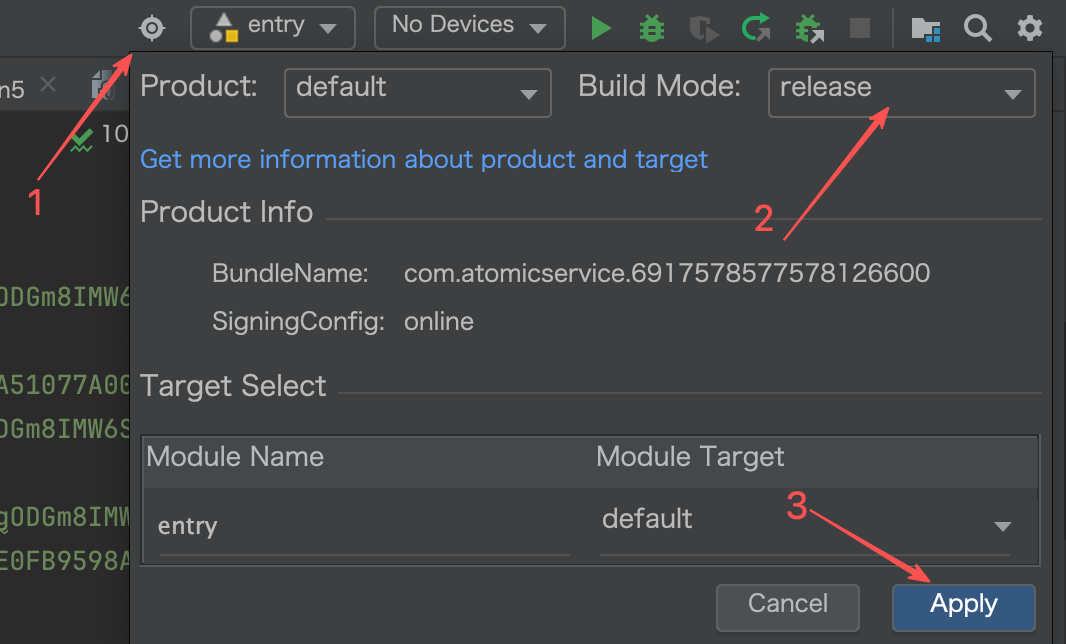Open the Project Structure icon
The image size is (1066, 644).
pos(926,28)
